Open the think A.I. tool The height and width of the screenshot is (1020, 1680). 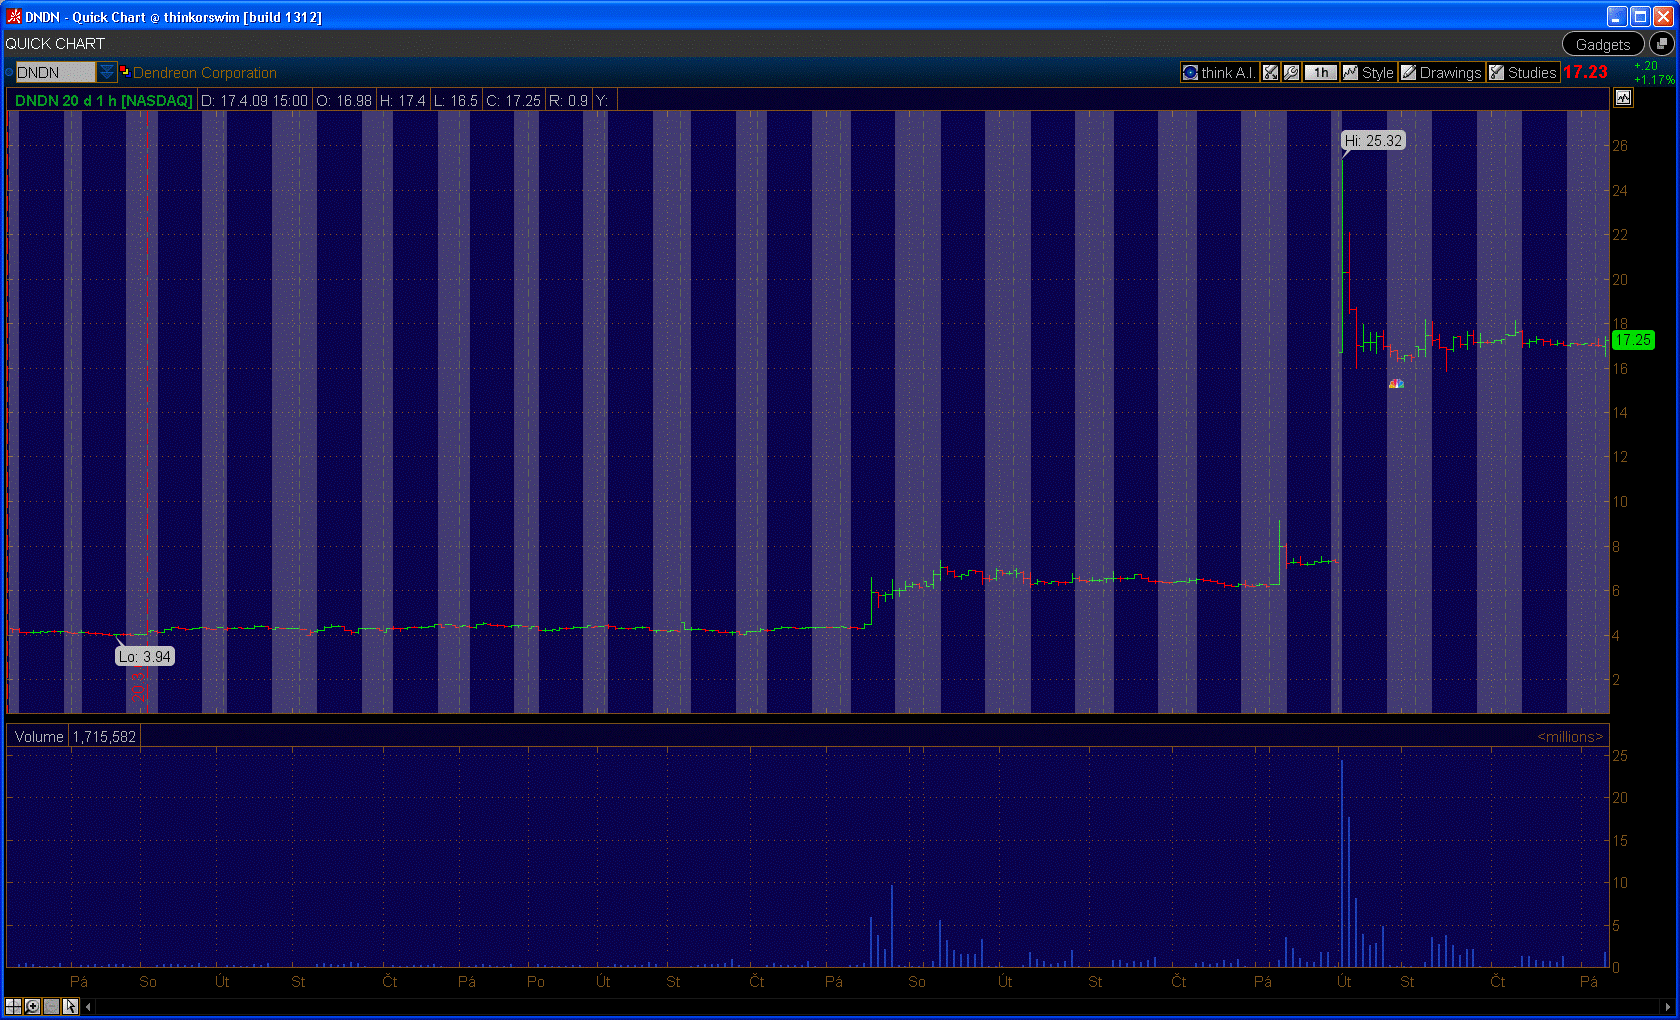1219,72
